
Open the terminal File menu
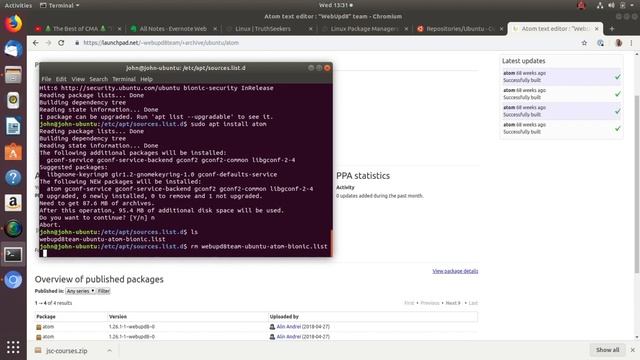point(46,79)
